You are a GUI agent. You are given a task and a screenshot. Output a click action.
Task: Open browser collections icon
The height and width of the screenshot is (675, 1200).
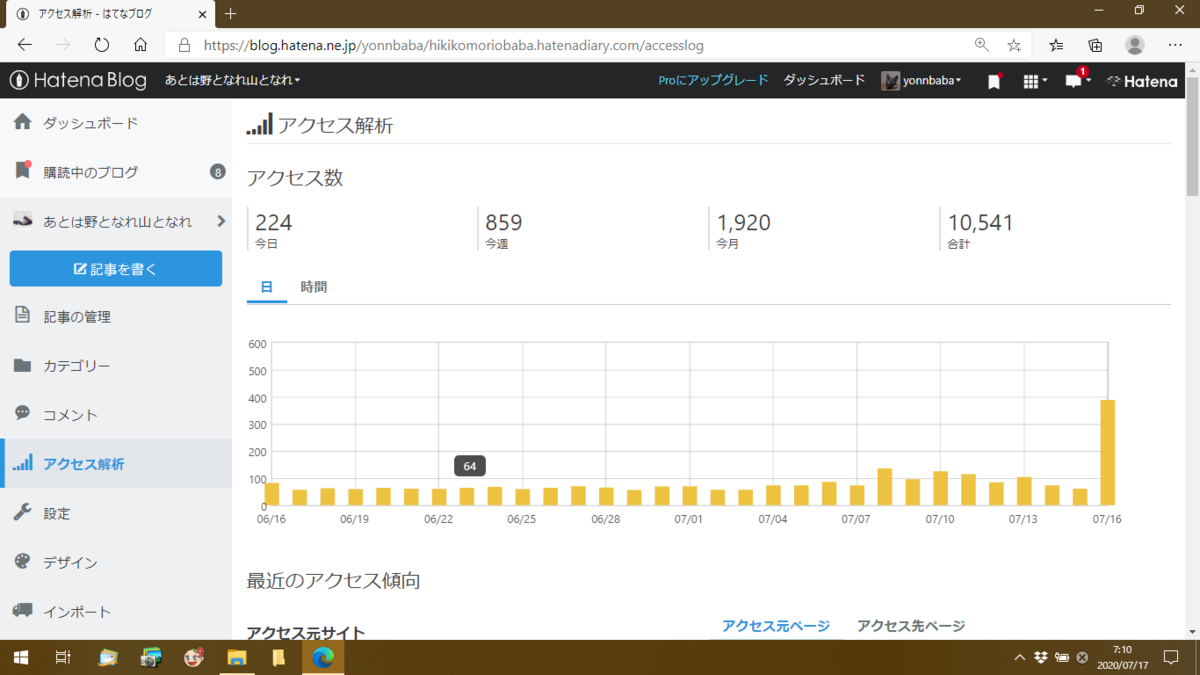[x=1095, y=45]
